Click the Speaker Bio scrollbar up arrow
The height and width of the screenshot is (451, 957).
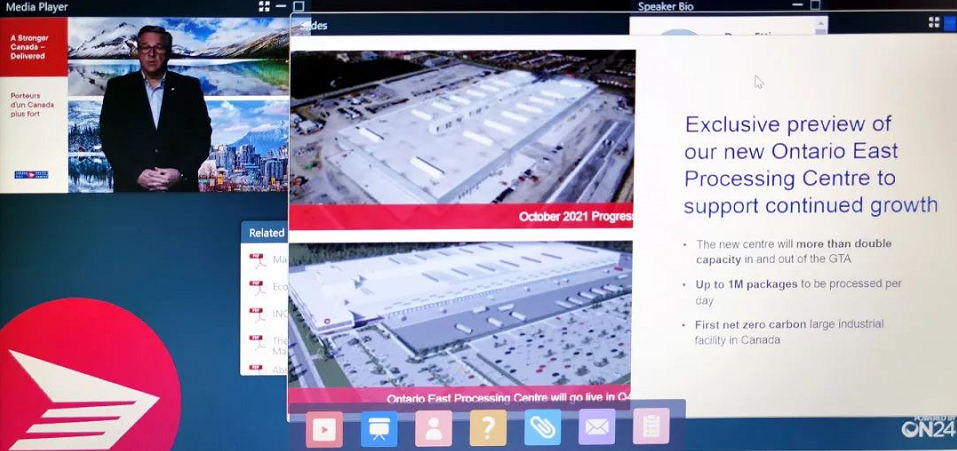coord(822,24)
